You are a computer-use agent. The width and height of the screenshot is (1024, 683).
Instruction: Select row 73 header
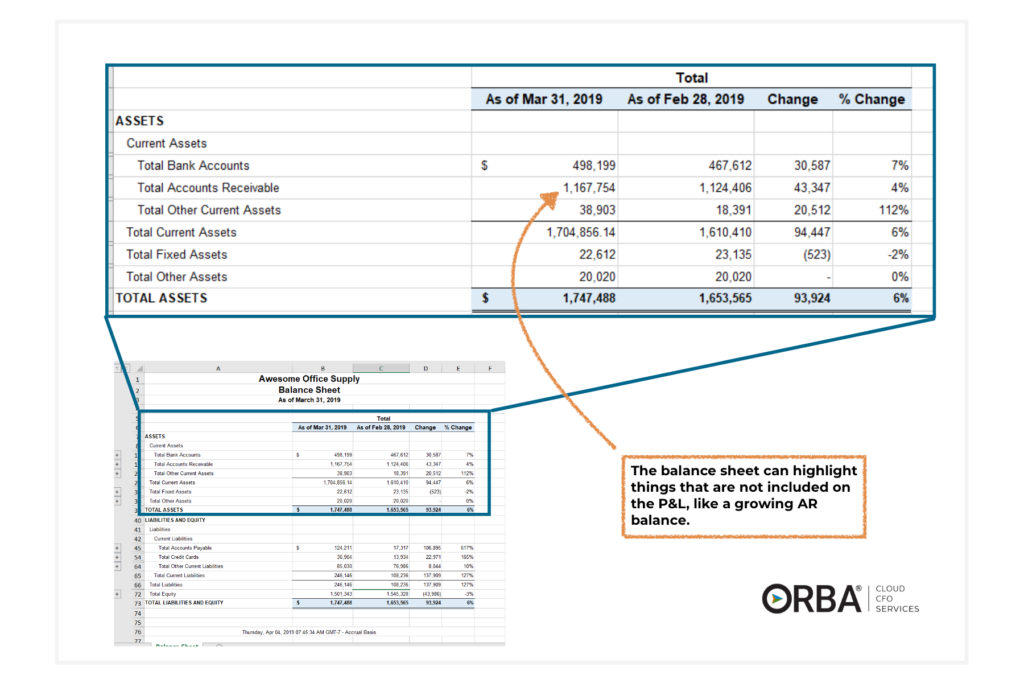[135, 602]
